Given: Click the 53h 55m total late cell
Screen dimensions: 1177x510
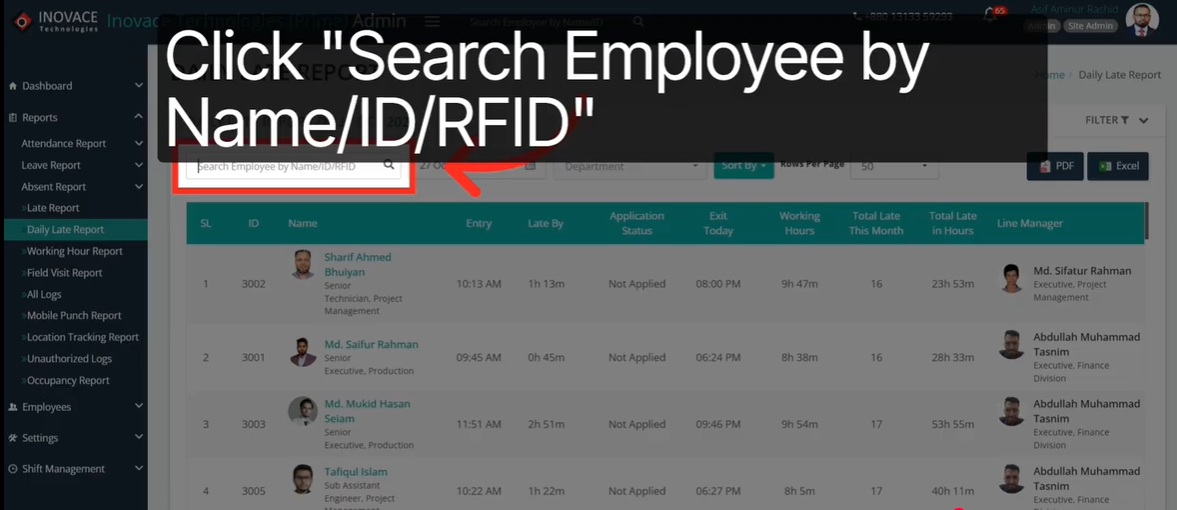Looking at the screenshot, I should click(952, 424).
